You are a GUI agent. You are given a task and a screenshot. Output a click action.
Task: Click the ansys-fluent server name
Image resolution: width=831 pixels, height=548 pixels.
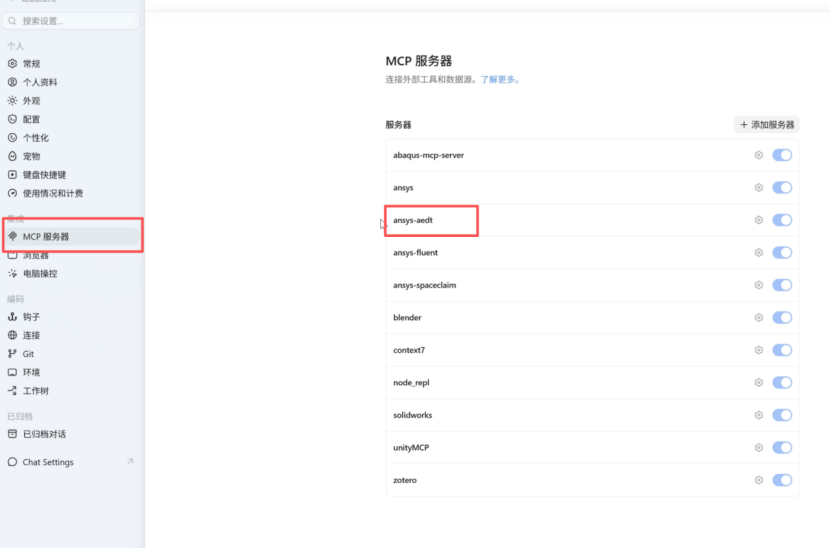416,253
